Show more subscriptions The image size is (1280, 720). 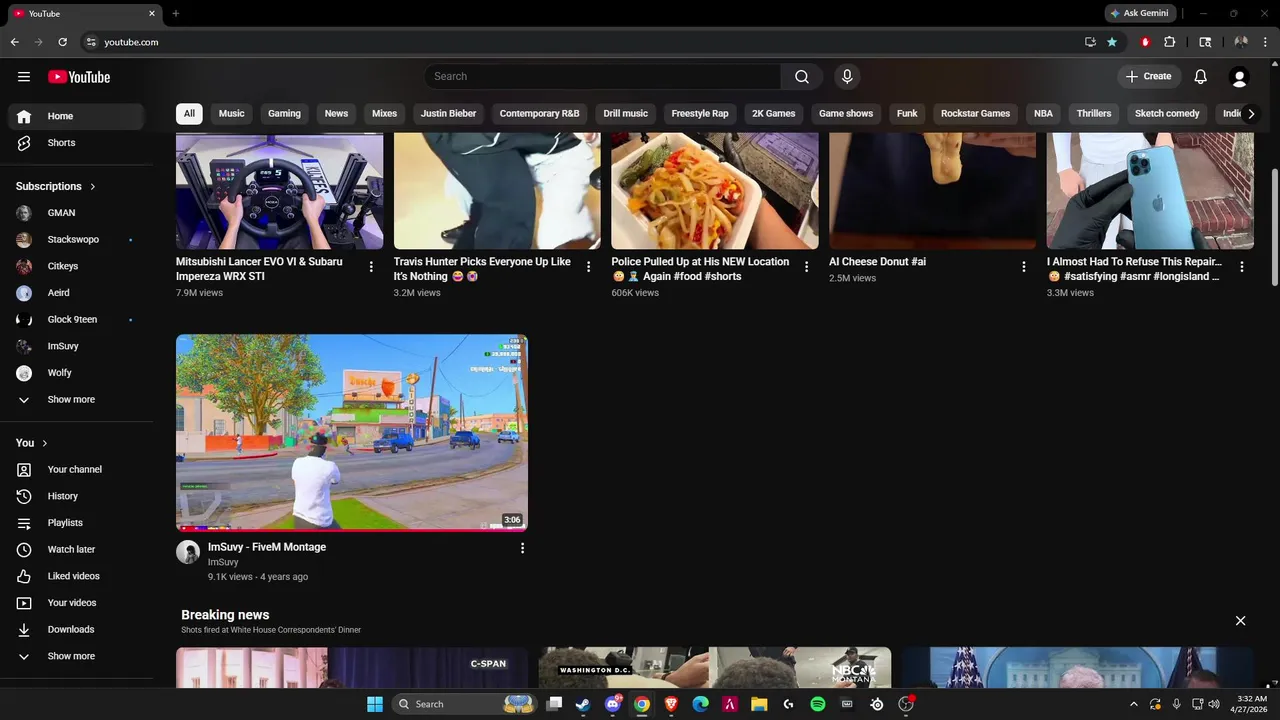[x=76, y=400]
